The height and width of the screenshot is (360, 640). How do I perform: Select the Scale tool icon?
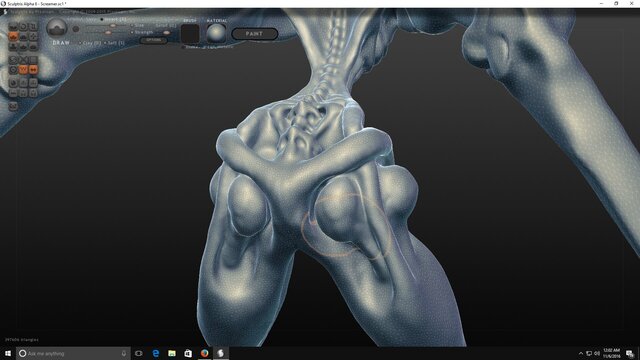click(x=33, y=27)
